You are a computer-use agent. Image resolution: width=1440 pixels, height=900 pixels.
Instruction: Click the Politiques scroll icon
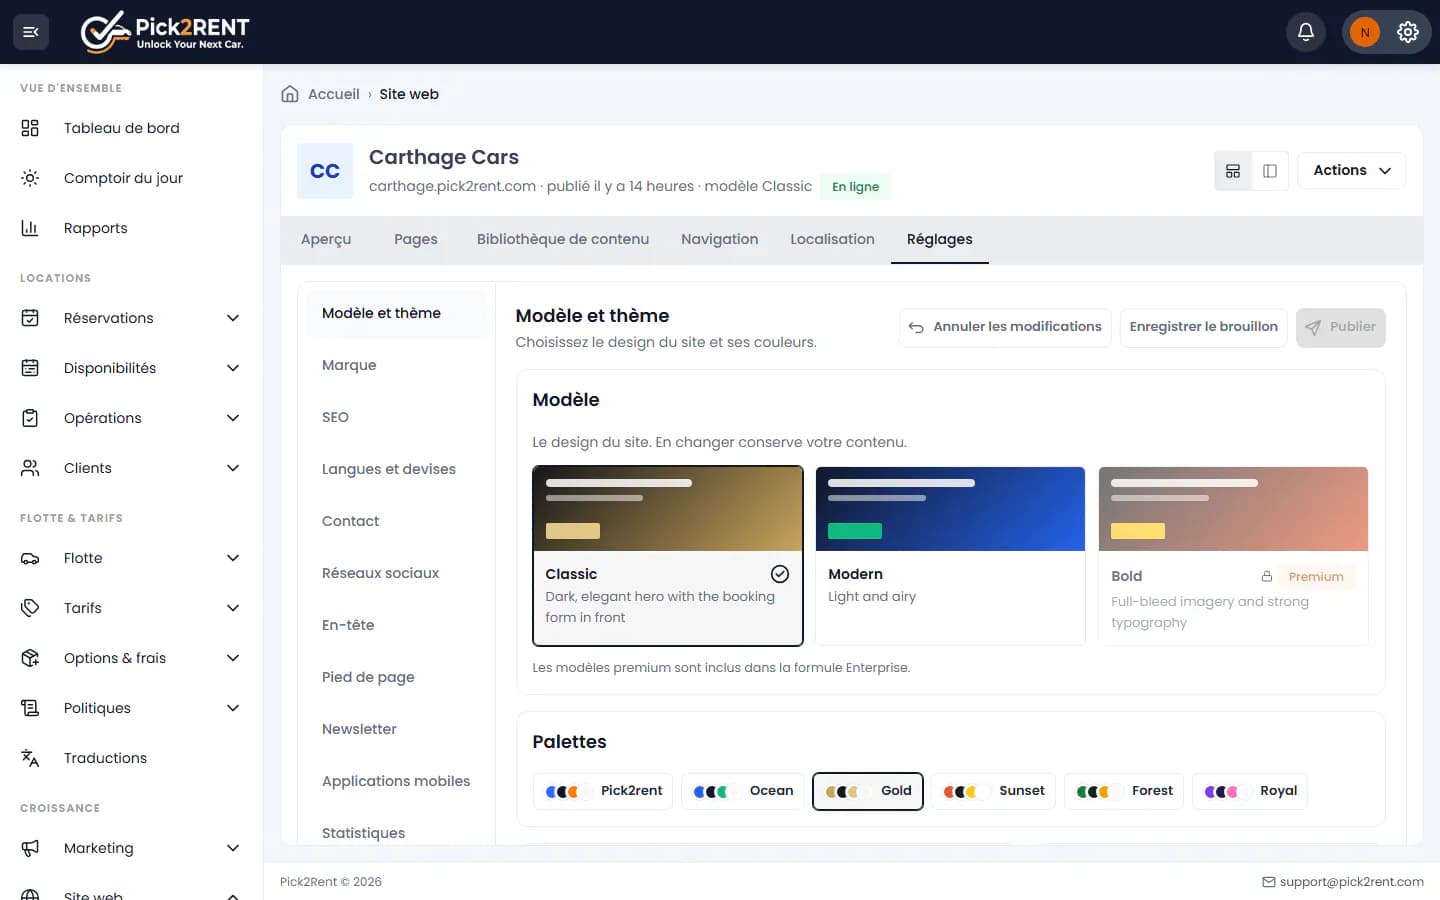[x=30, y=708]
